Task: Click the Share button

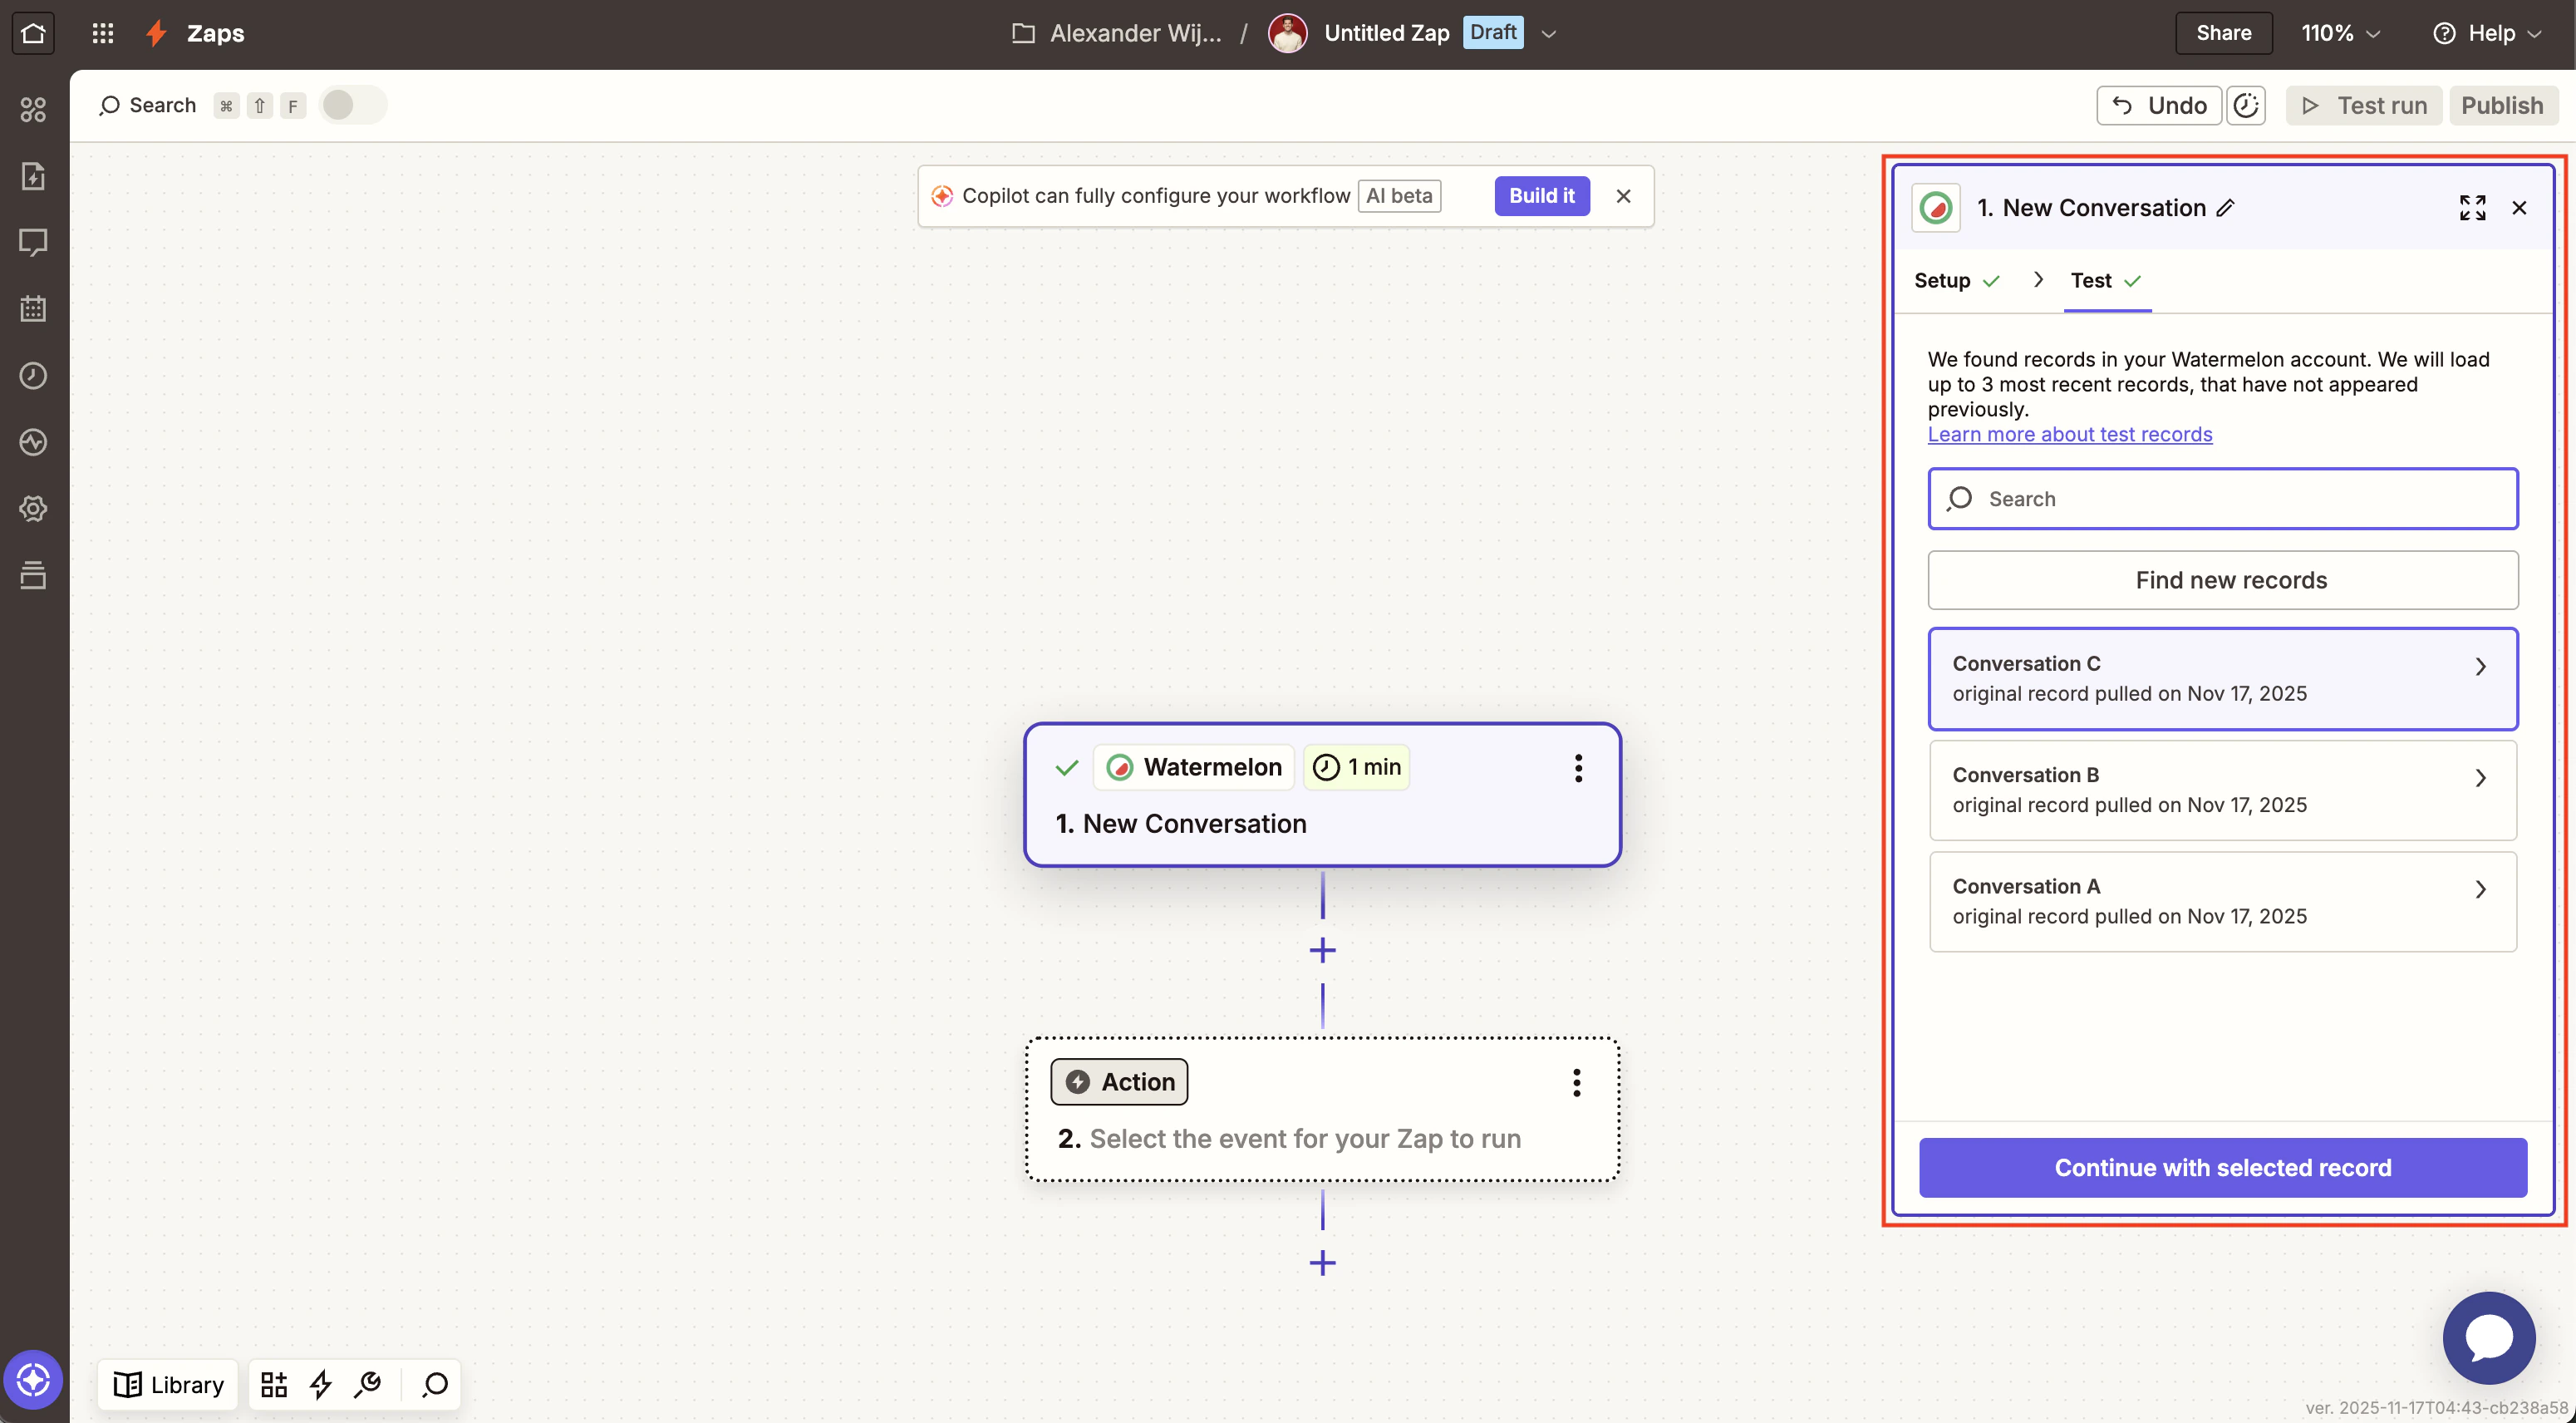Action: pyautogui.click(x=2223, y=33)
